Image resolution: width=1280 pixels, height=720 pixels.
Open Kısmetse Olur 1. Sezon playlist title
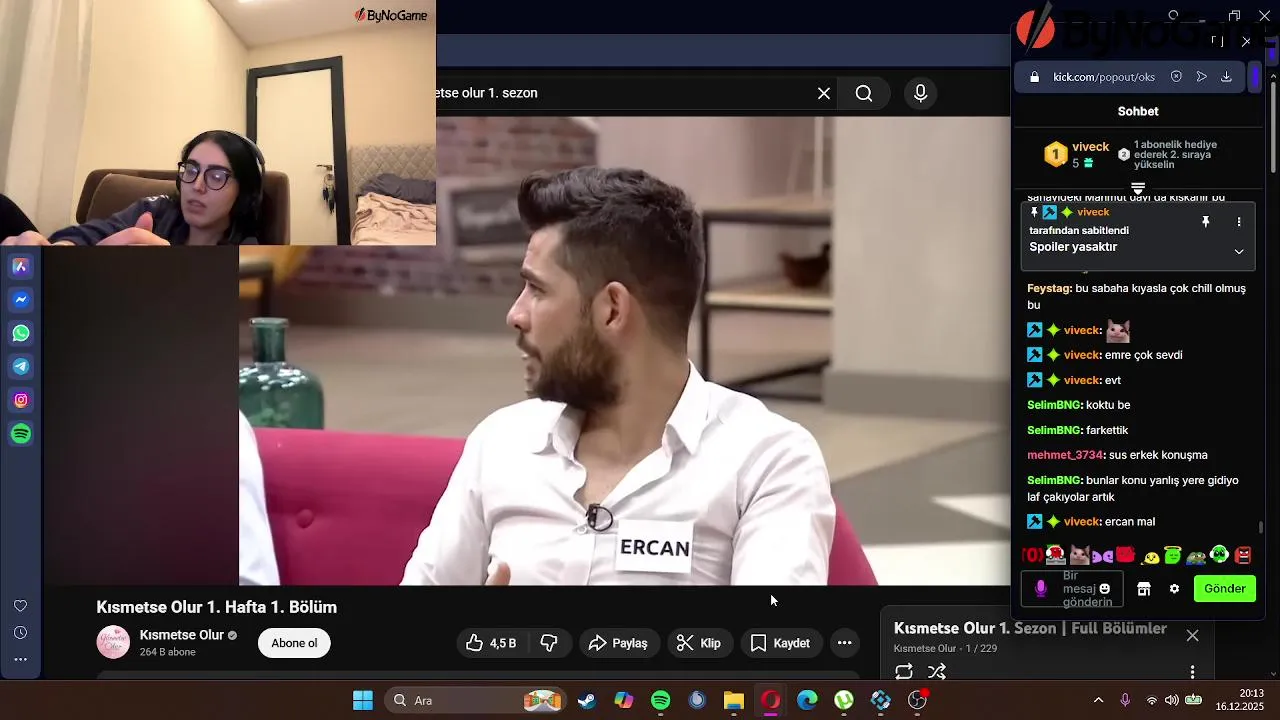coord(1030,628)
